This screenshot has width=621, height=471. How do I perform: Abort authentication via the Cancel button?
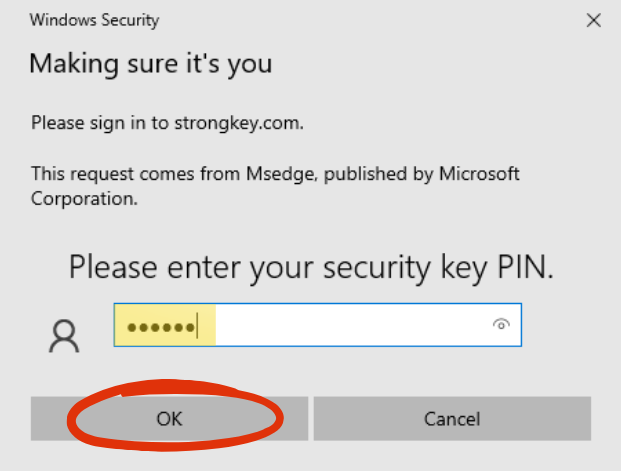(x=452, y=418)
